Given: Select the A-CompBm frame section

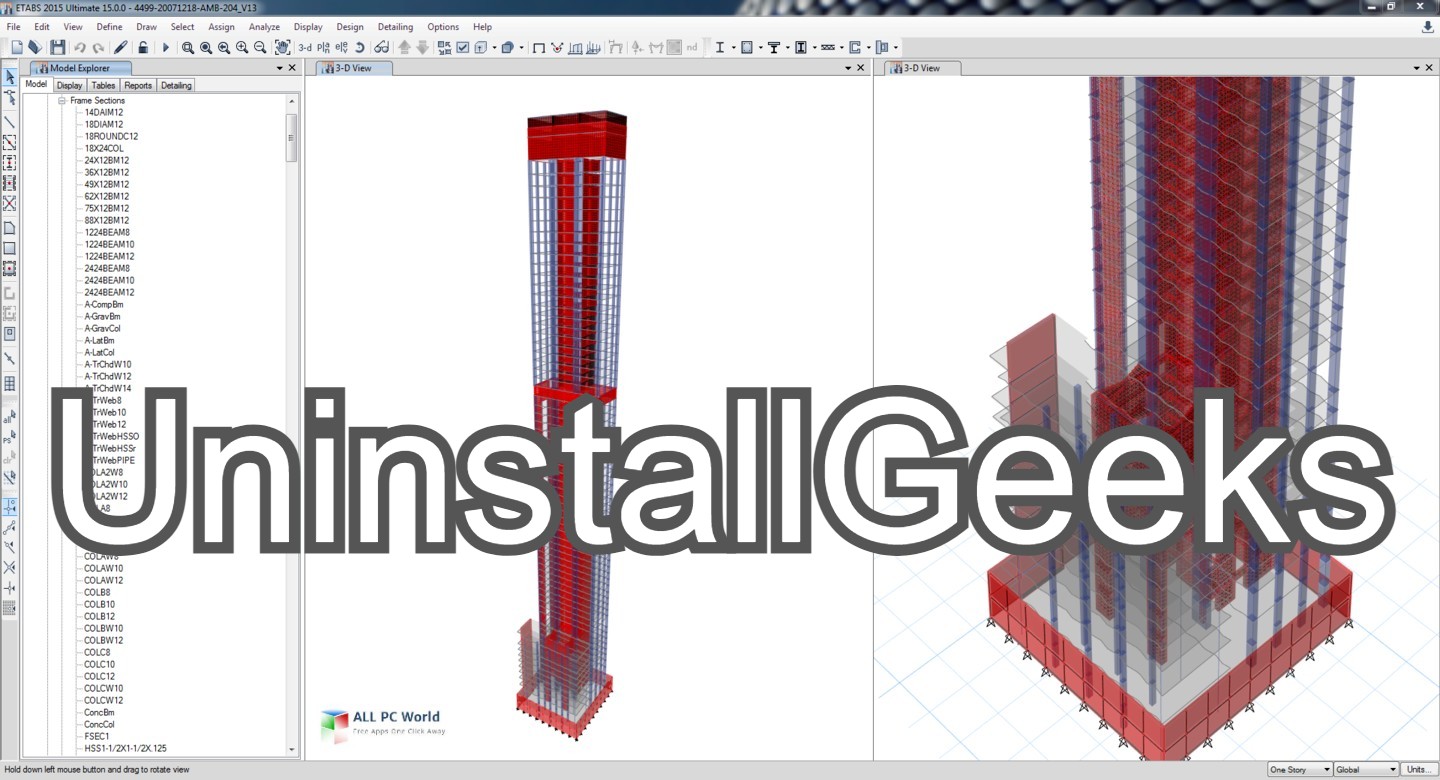Looking at the screenshot, I should click(104, 304).
